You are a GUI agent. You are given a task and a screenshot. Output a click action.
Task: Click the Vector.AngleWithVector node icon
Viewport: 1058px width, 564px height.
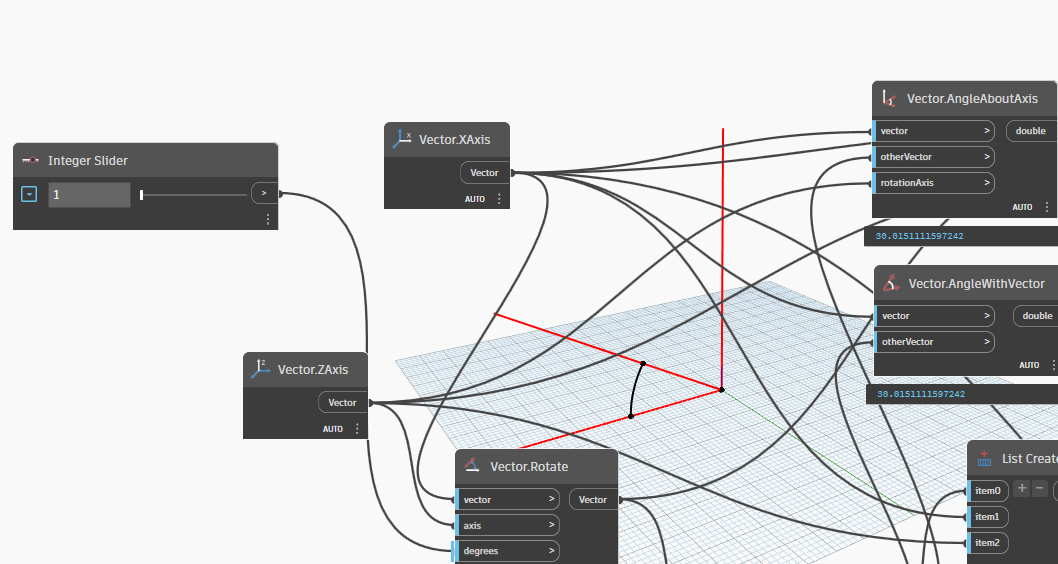click(891, 284)
